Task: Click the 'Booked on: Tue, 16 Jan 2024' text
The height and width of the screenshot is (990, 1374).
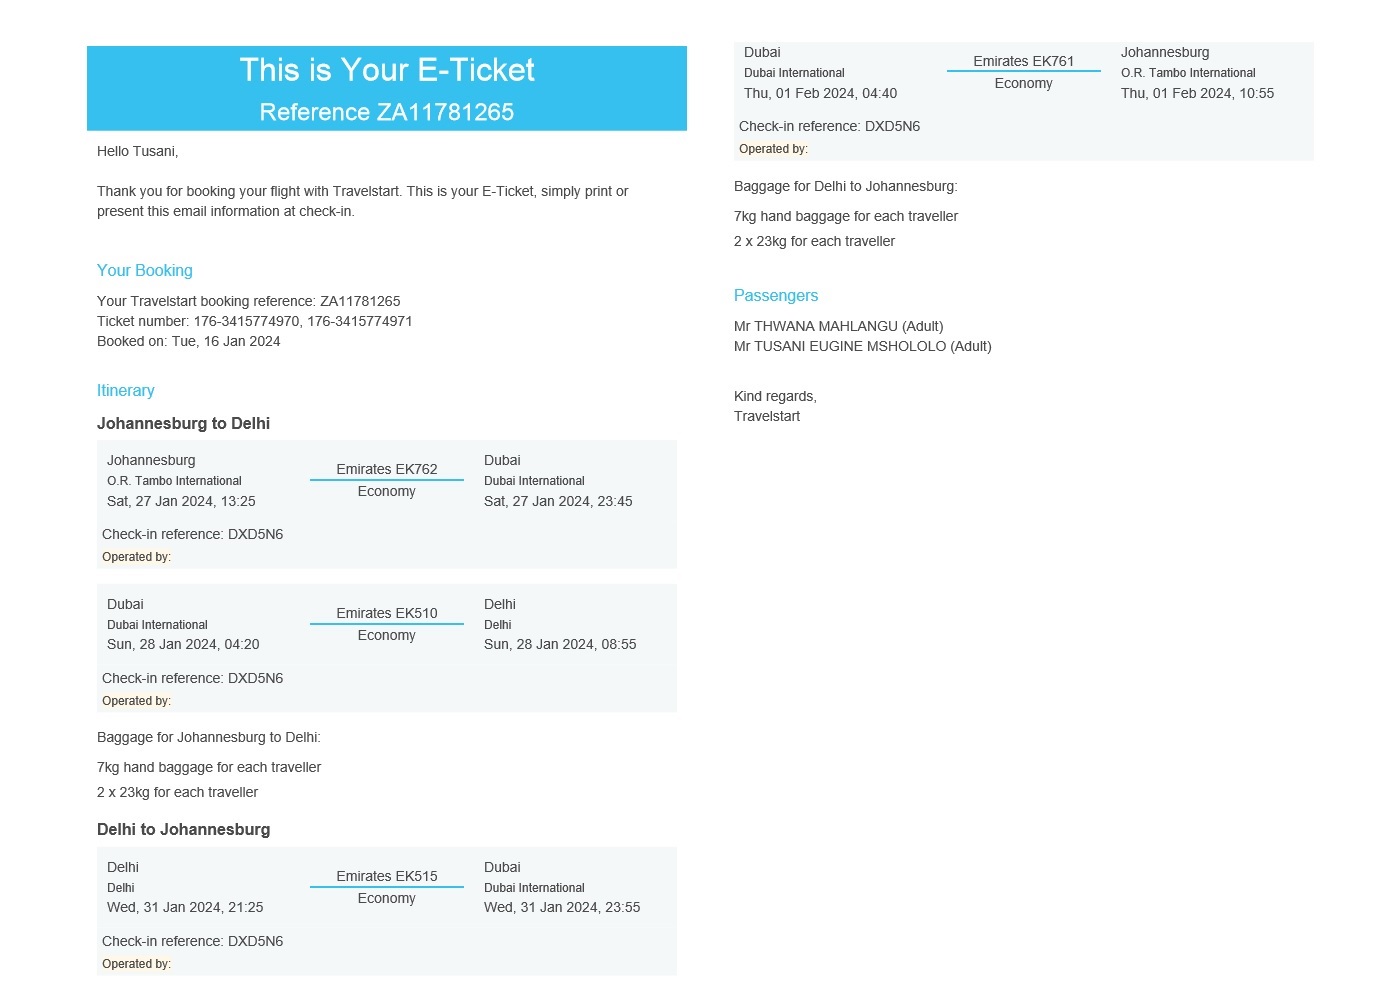Action: pos(189,341)
